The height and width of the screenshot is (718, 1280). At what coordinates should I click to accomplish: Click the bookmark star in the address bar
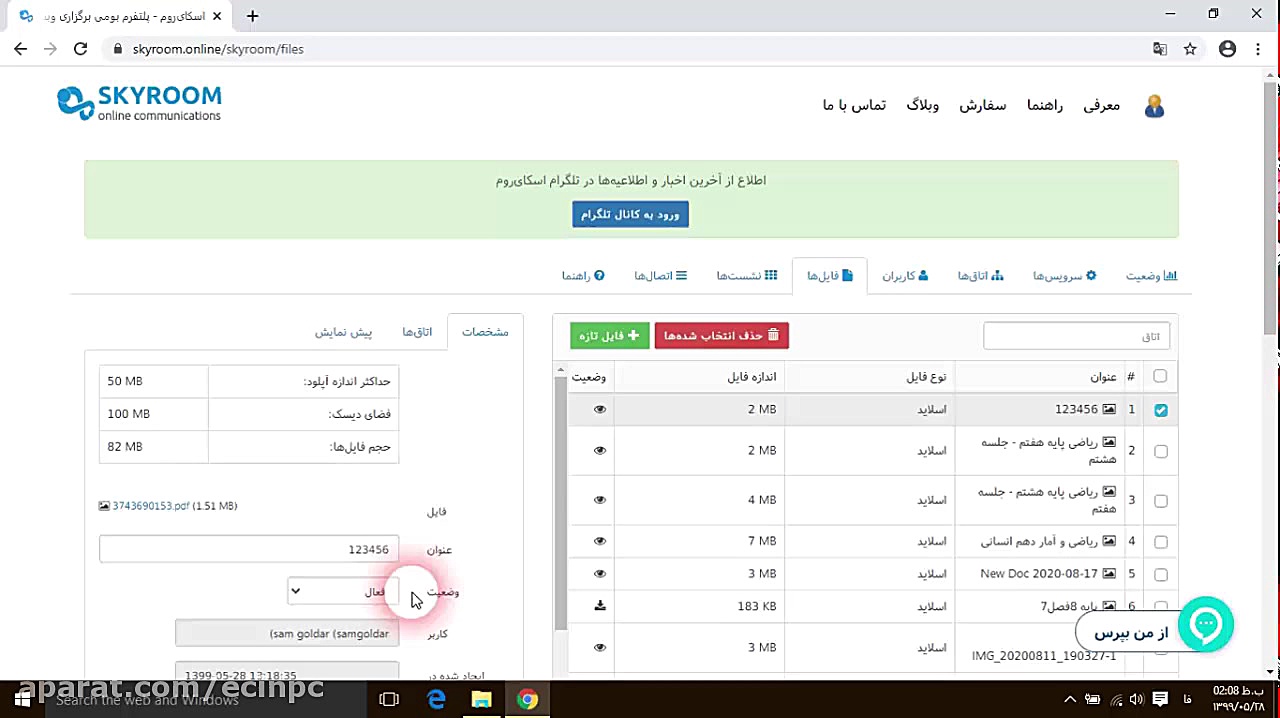[x=1190, y=48]
